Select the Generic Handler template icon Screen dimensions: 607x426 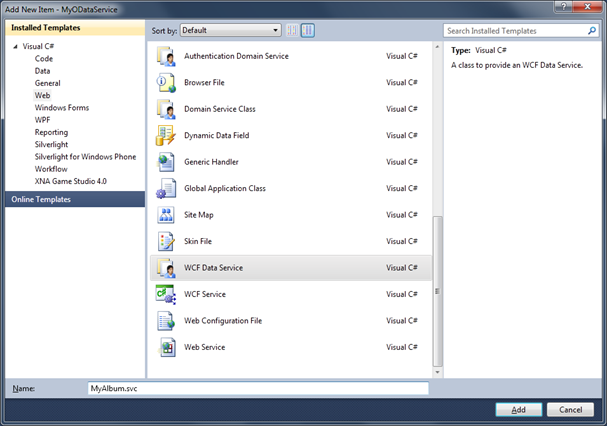point(166,162)
